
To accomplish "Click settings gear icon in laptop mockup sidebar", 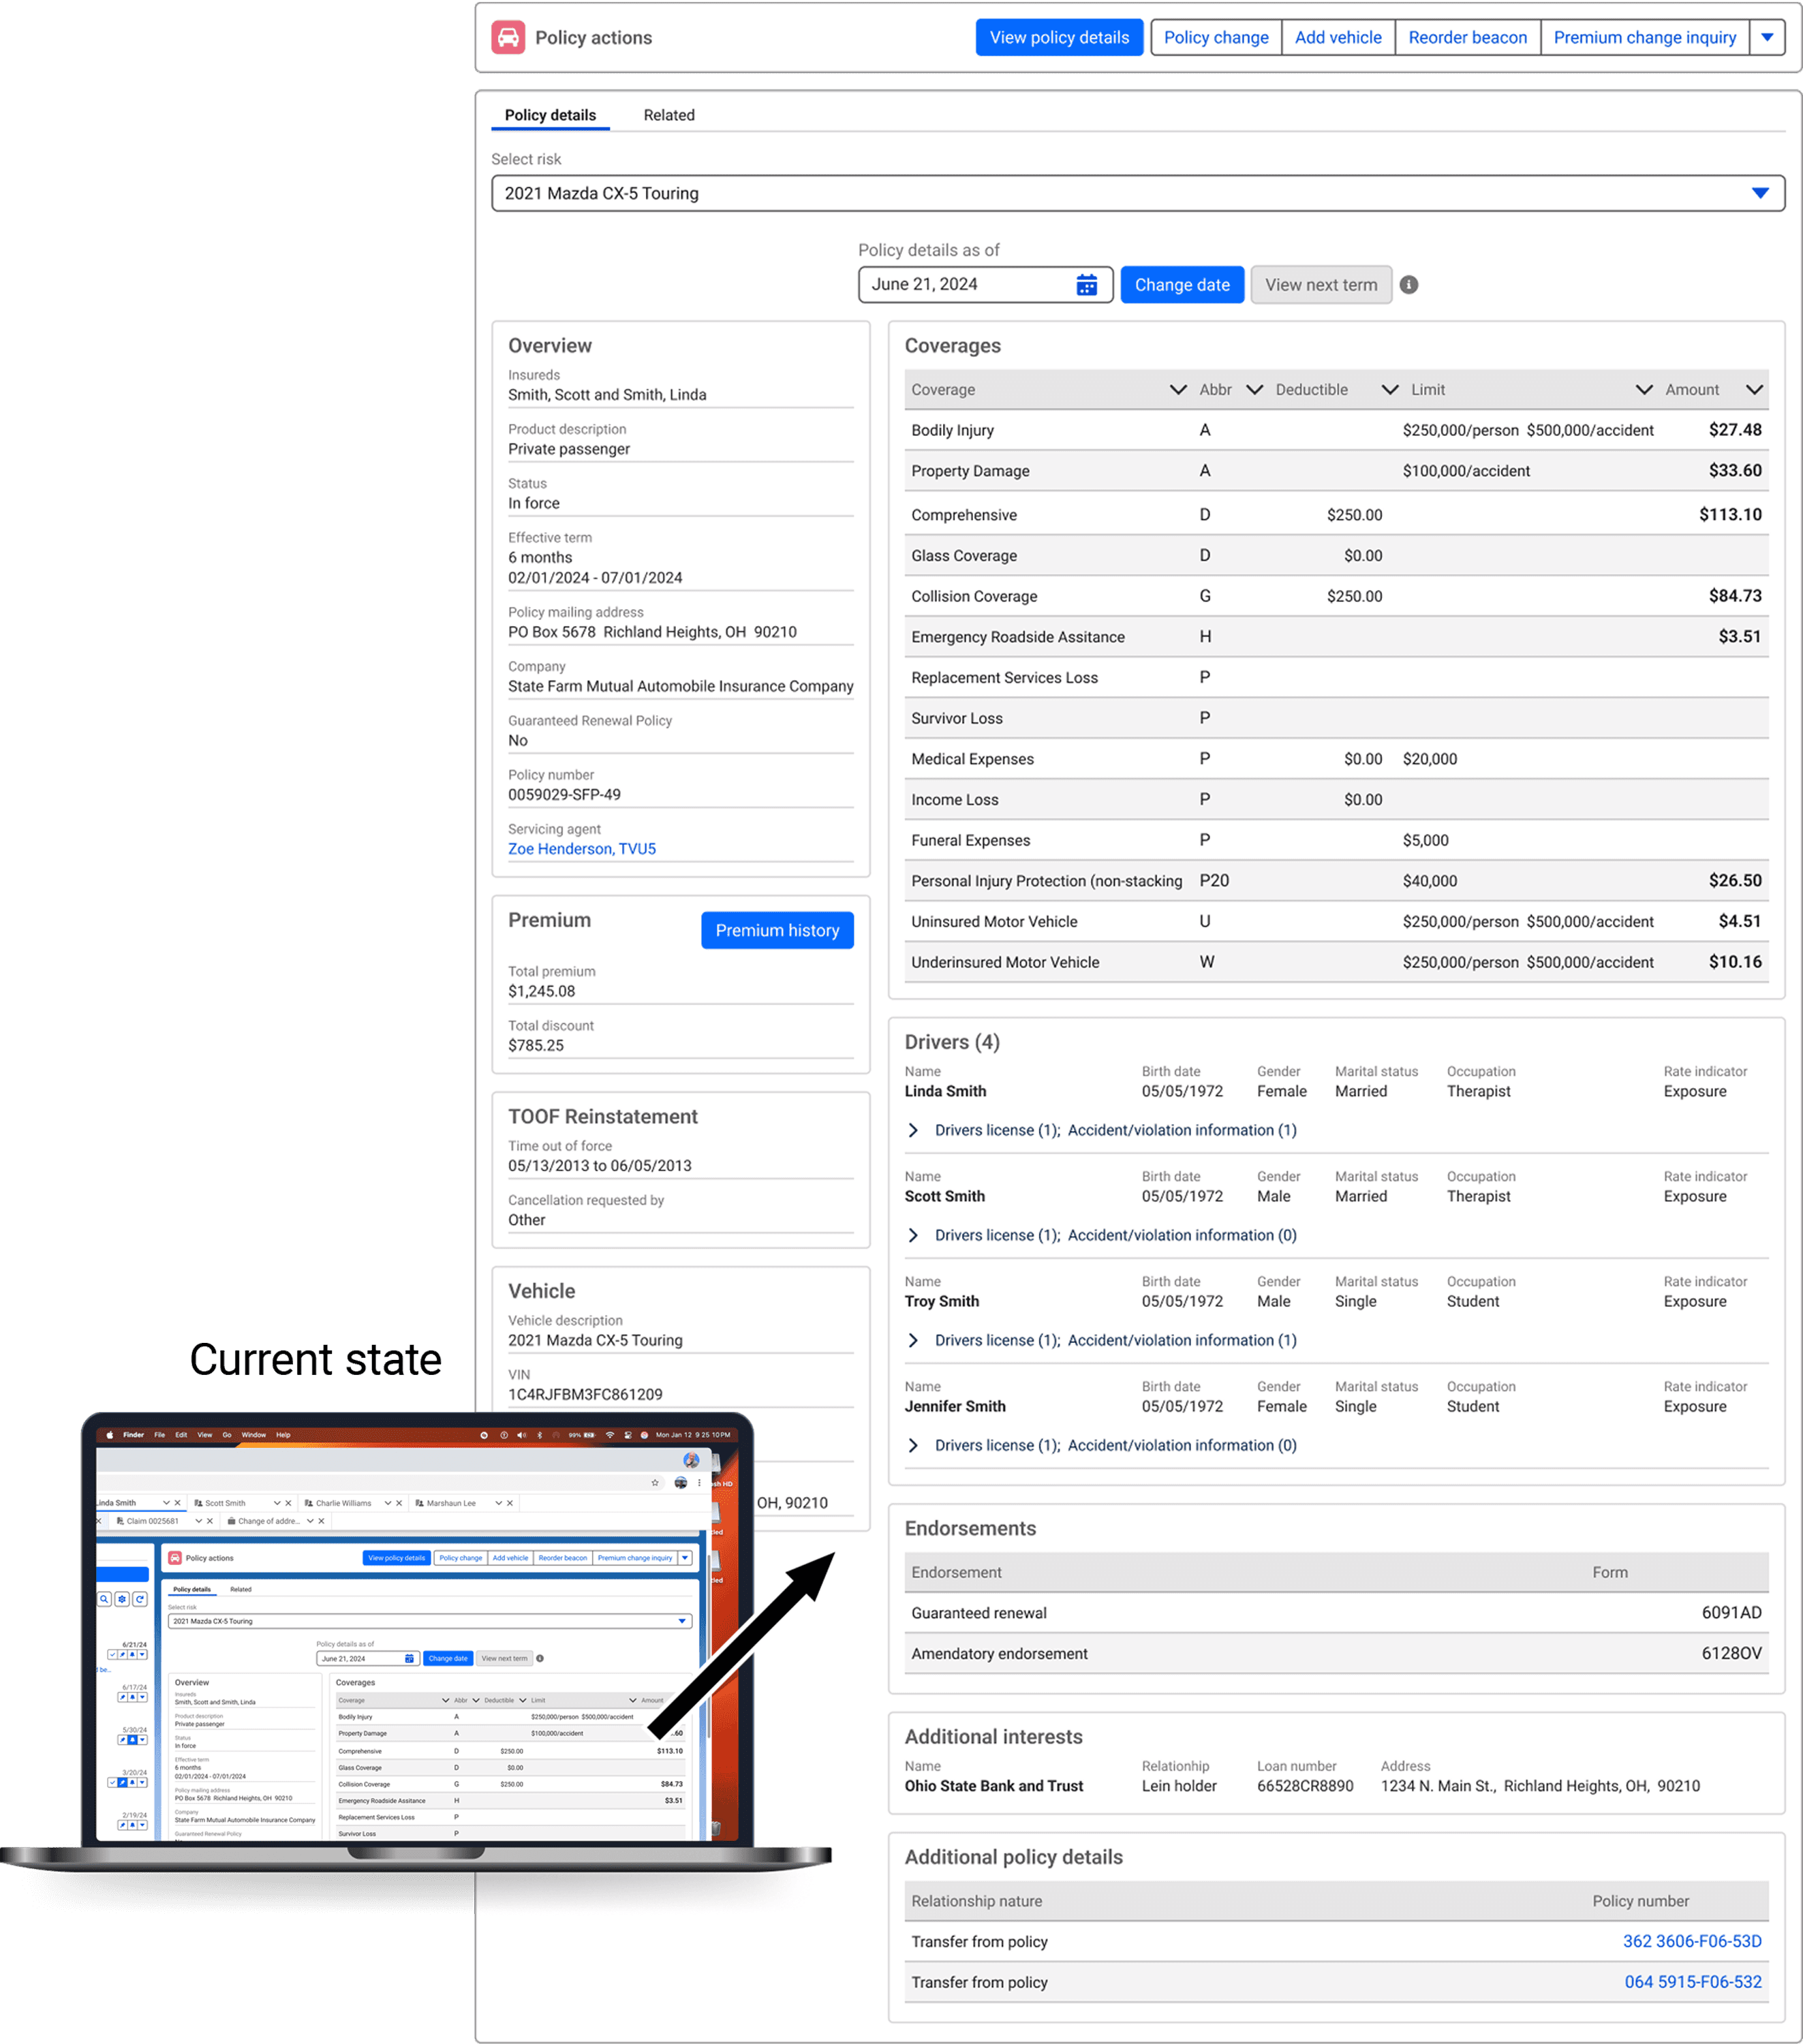I will click(122, 1600).
